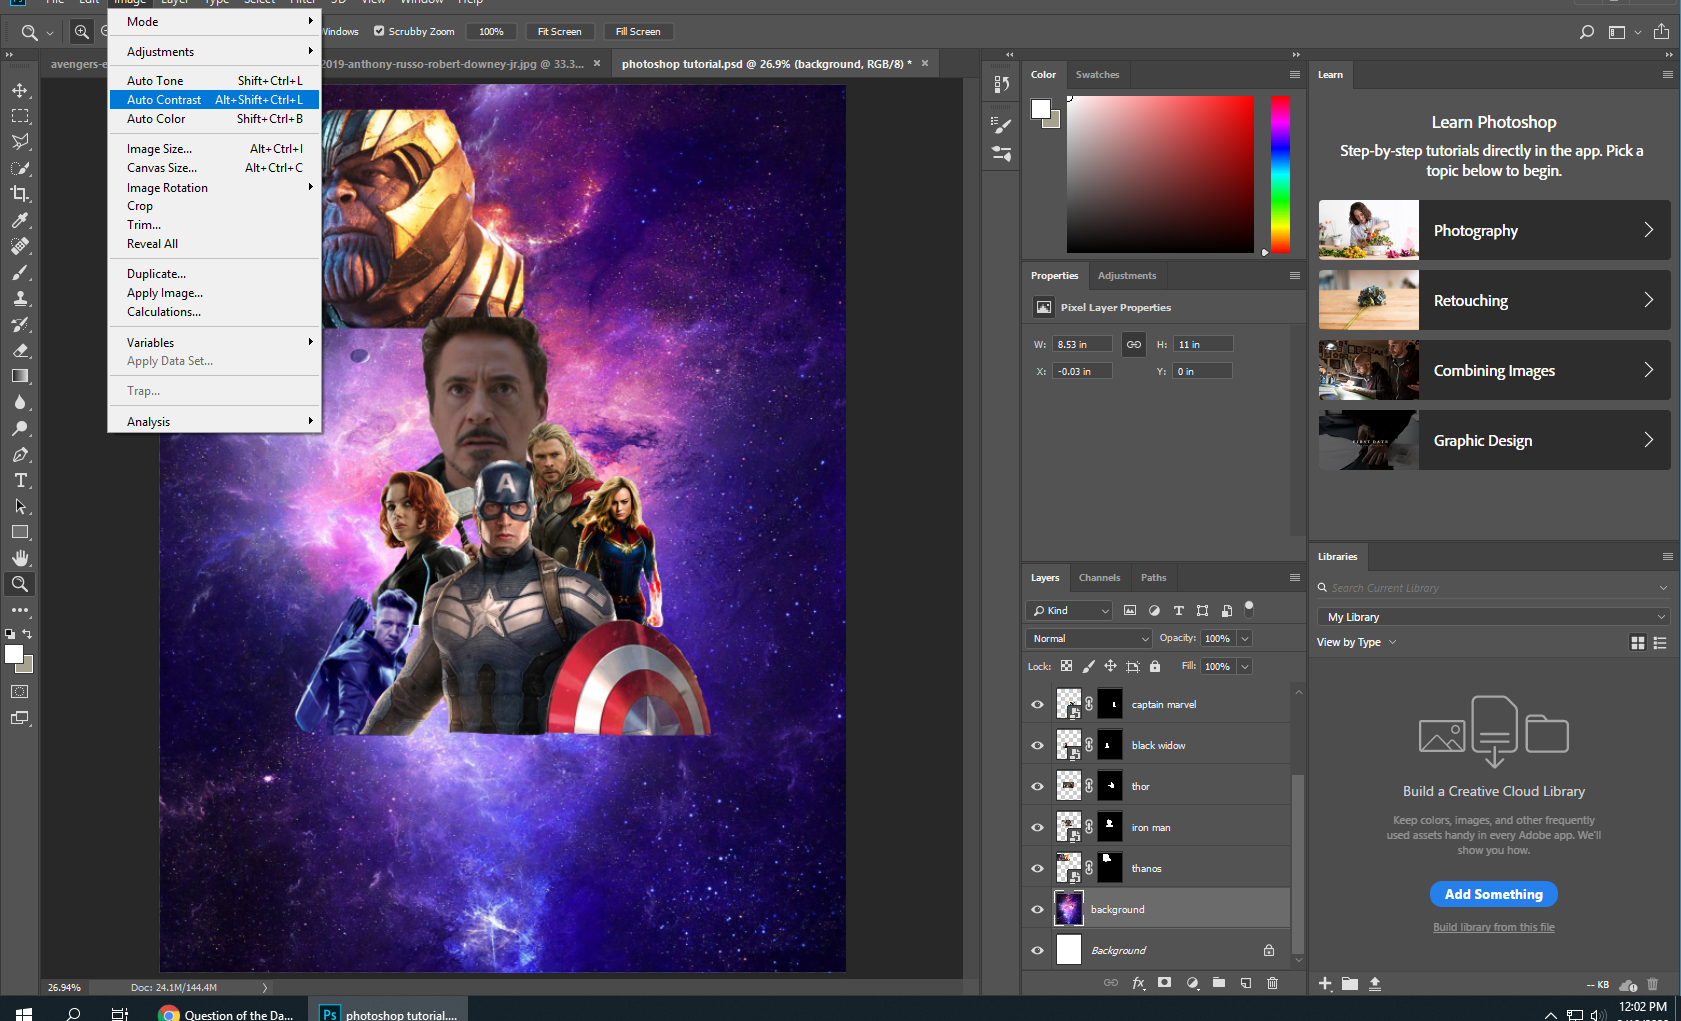Click Build library from this file link
The image size is (1681, 1021).
point(1493,927)
